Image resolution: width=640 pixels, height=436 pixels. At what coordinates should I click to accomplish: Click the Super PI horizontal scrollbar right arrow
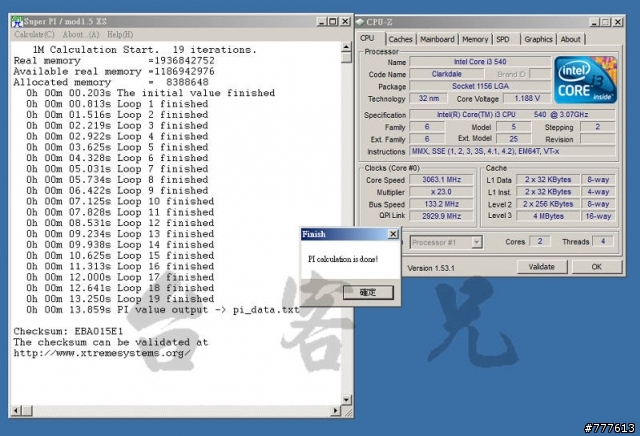coord(336,410)
